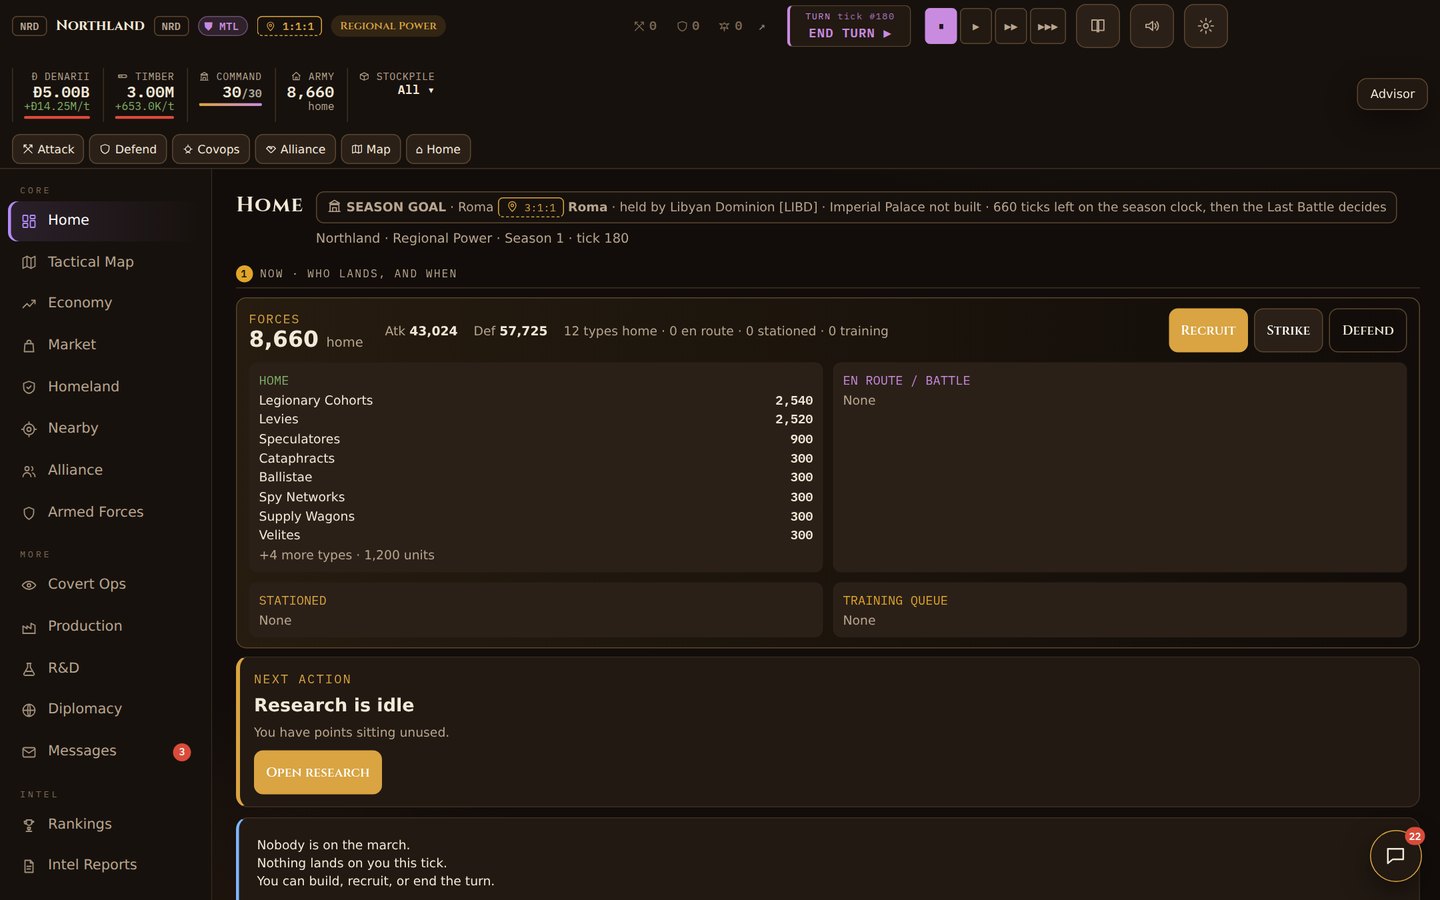Open Covert Ops eye icon in sidebar
Viewport: 1440px width, 900px height.
coord(29,584)
